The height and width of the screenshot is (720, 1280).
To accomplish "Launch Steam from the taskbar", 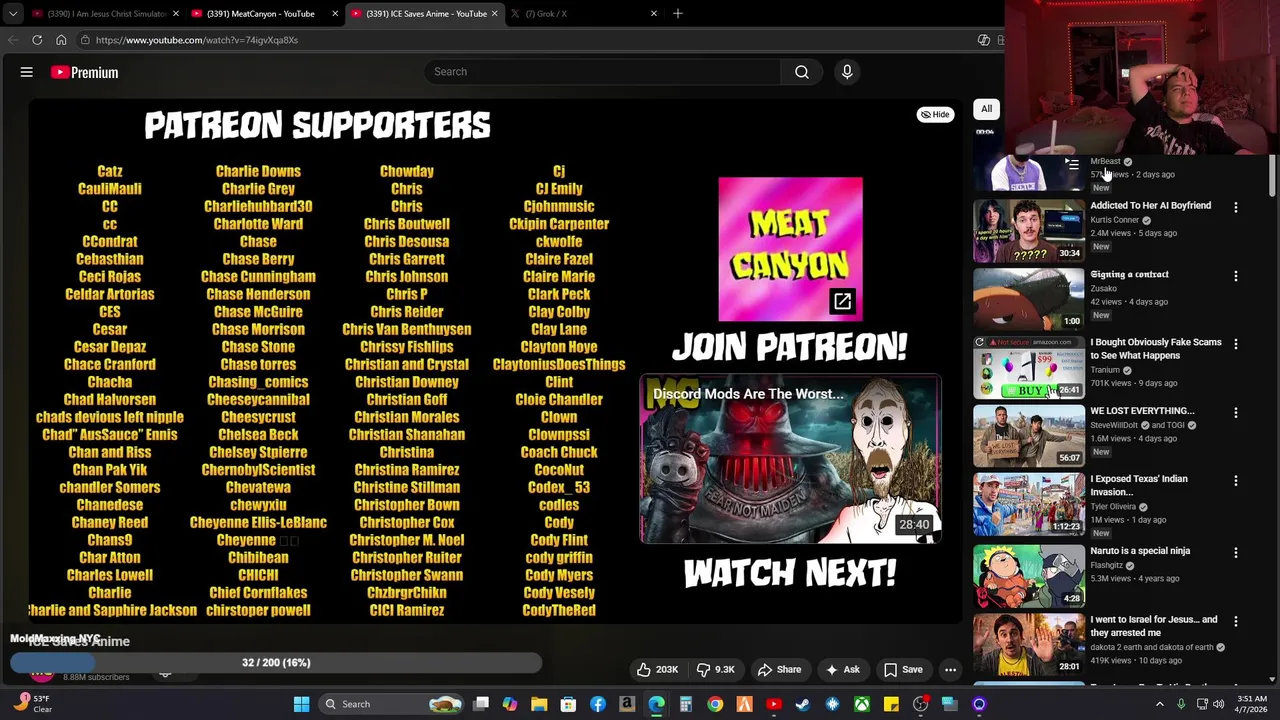I will (x=803, y=704).
